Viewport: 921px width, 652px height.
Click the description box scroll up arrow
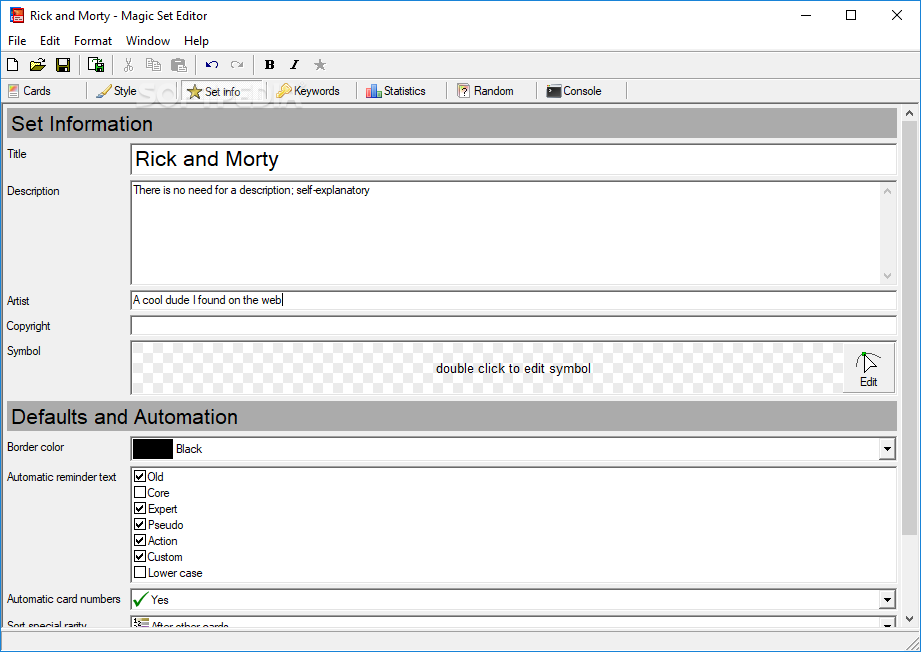pos(888,191)
